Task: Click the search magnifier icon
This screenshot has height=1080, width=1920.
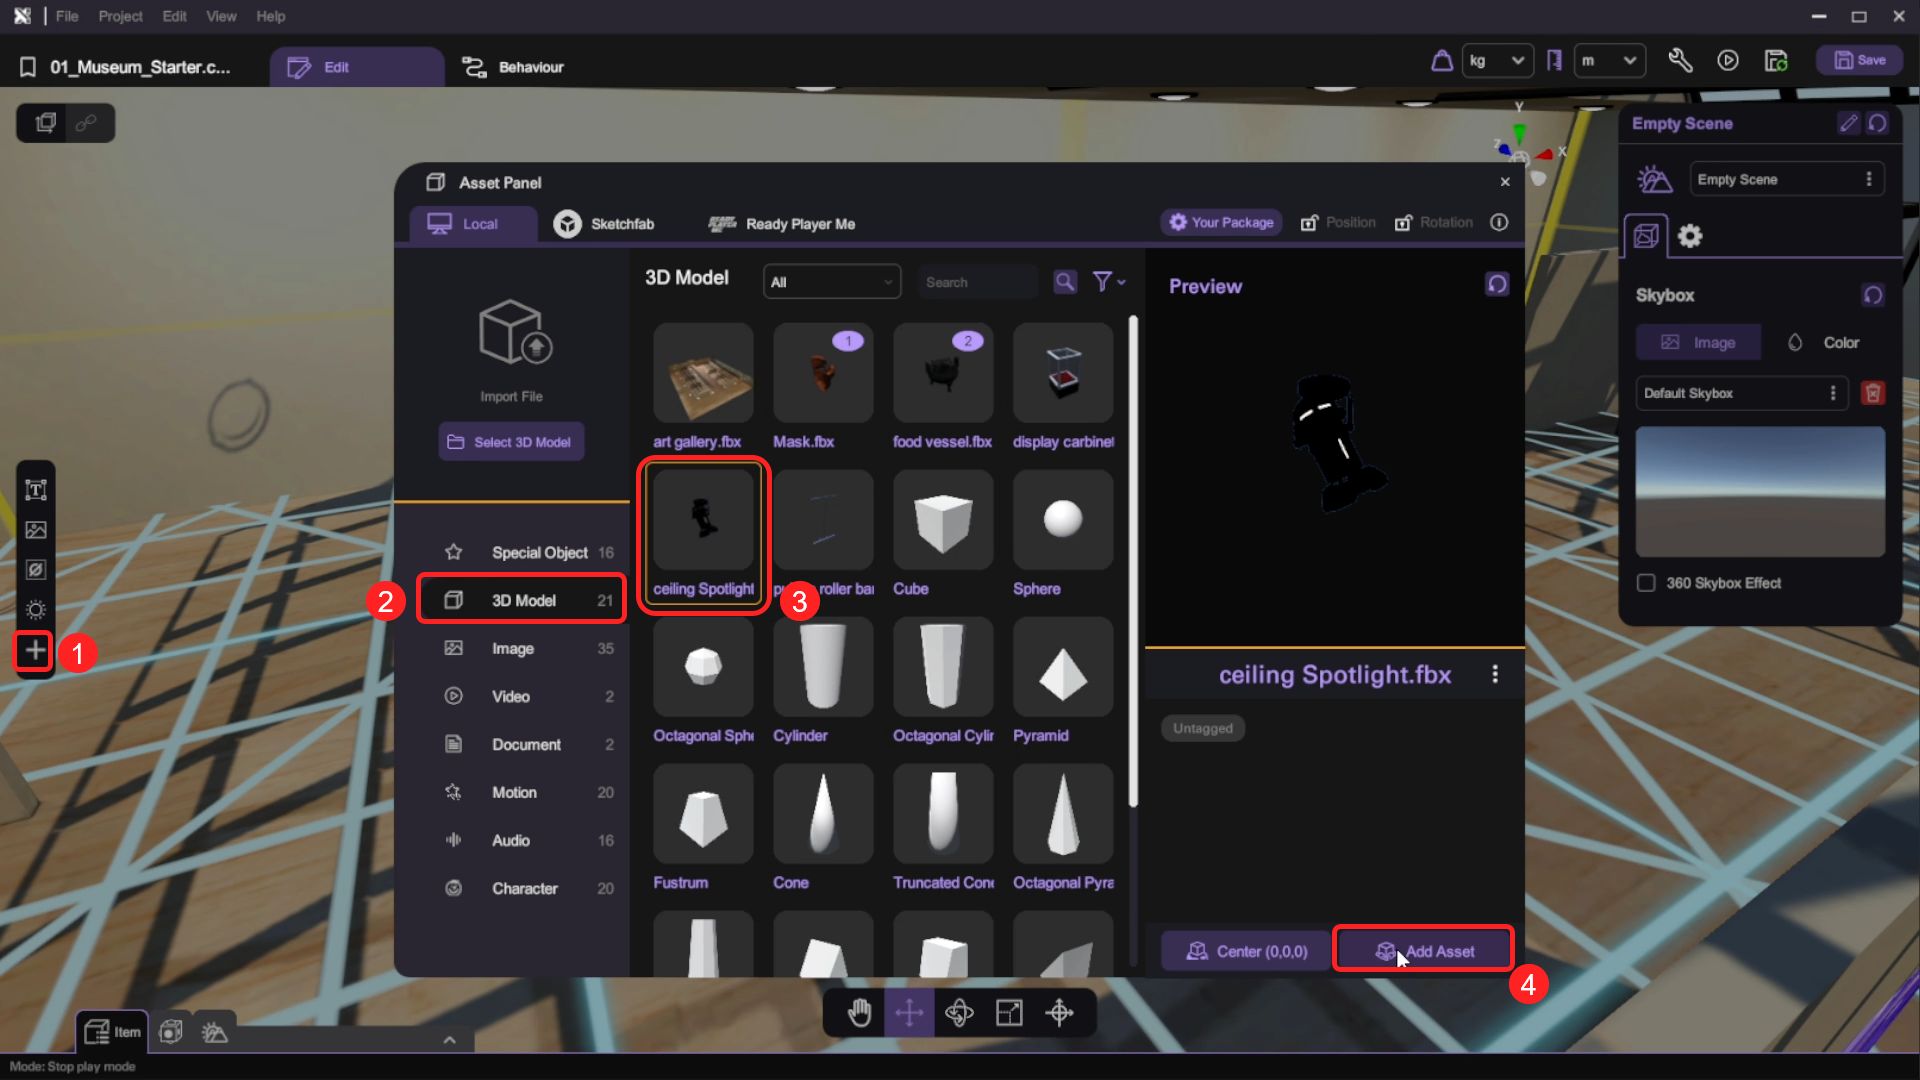Action: tap(1065, 282)
